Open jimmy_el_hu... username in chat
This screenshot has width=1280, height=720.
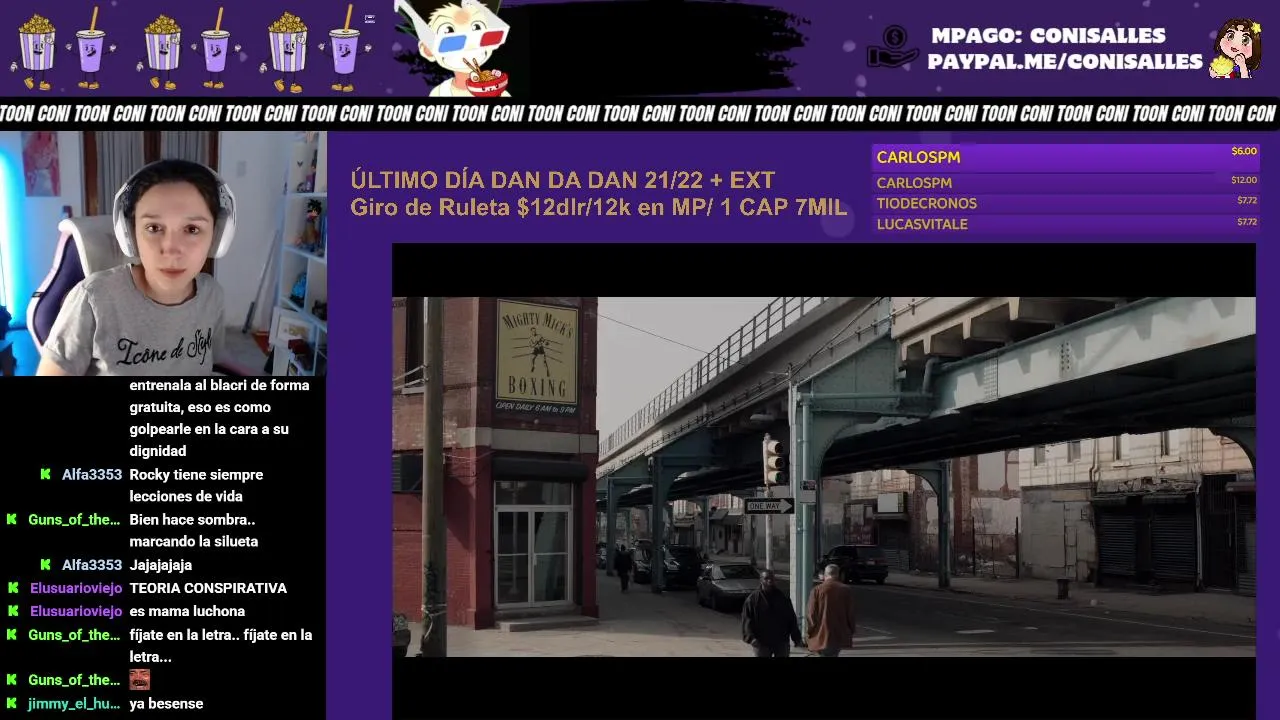click(x=74, y=704)
